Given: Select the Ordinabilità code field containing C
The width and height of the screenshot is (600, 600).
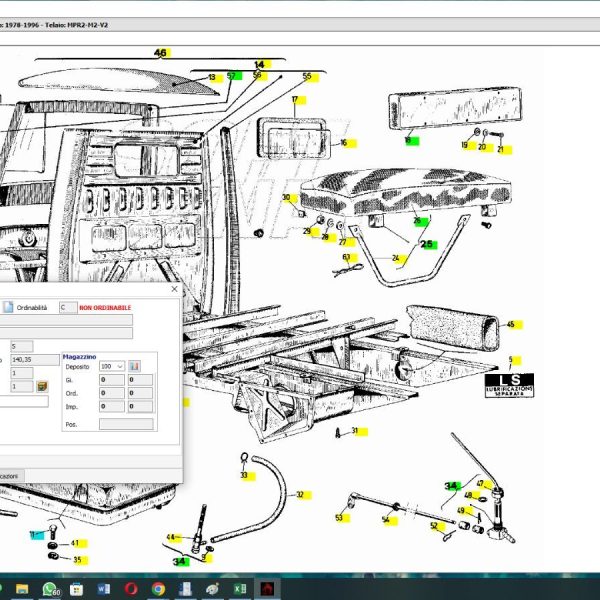Looking at the screenshot, I should 68,308.
